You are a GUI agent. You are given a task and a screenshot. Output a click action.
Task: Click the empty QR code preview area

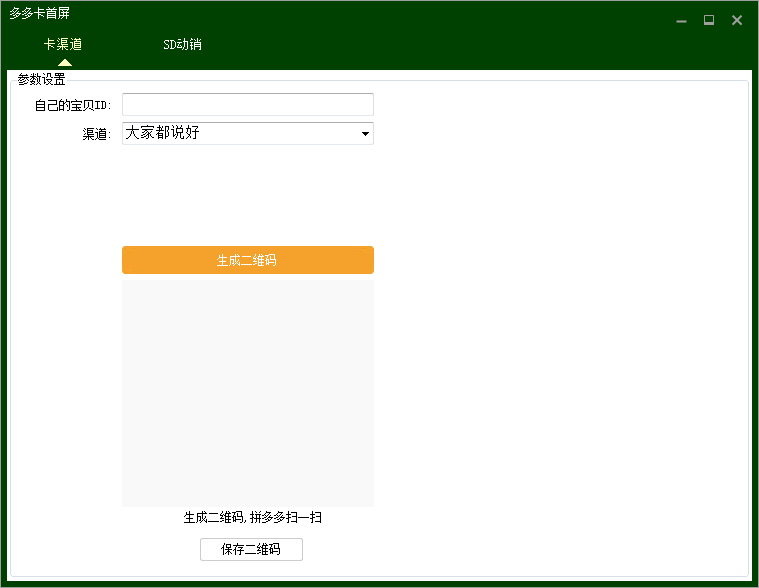[x=247, y=390]
